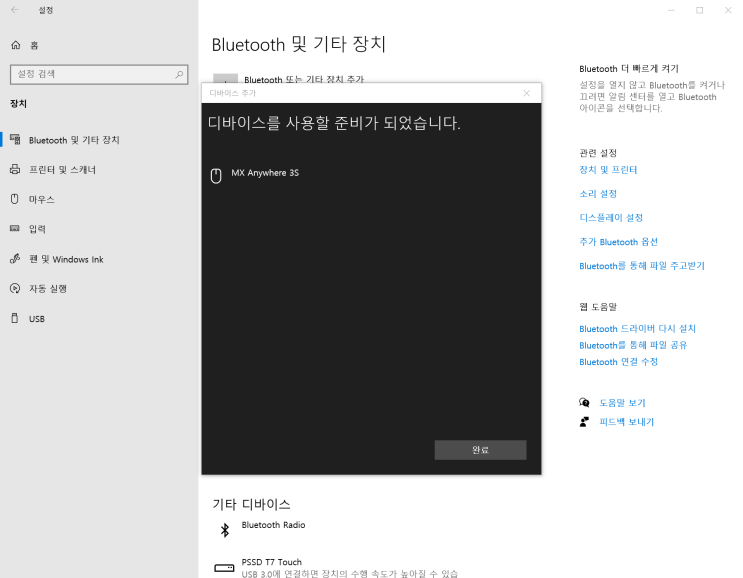The image size is (743, 578).
Task: Click Bluetooth 더 빠르게 켜기 heading
Action: pyautogui.click(x=629, y=69)
